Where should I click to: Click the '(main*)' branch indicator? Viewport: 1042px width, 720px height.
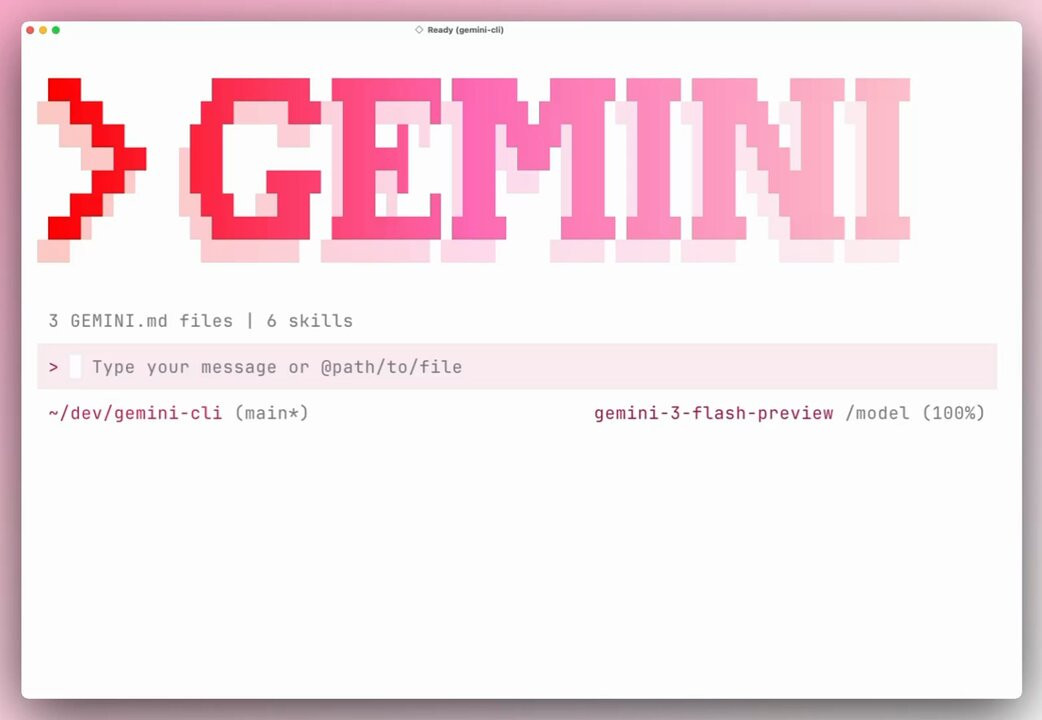[x=272, y=413]
